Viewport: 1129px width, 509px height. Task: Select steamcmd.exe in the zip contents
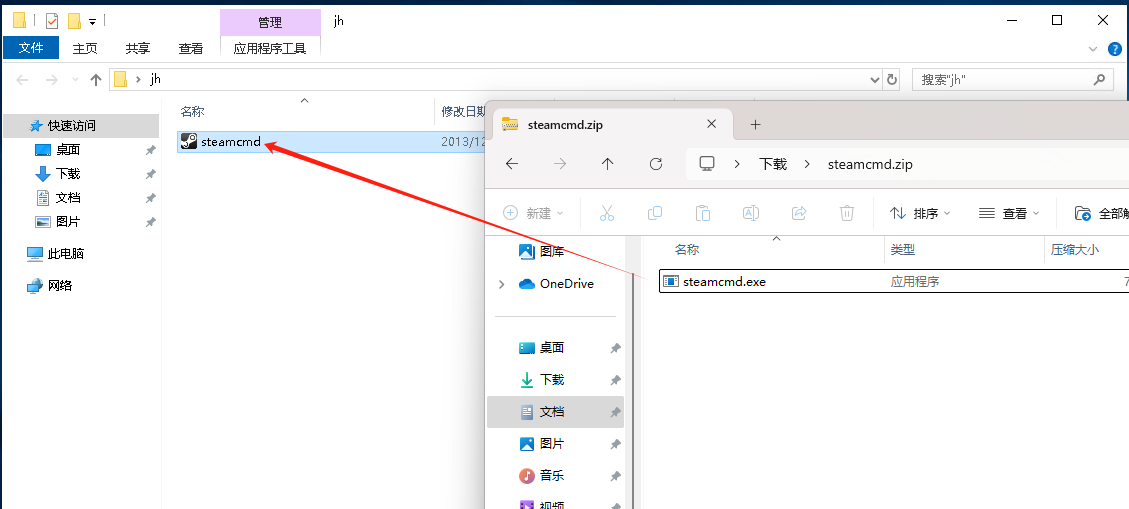[894, 281]
